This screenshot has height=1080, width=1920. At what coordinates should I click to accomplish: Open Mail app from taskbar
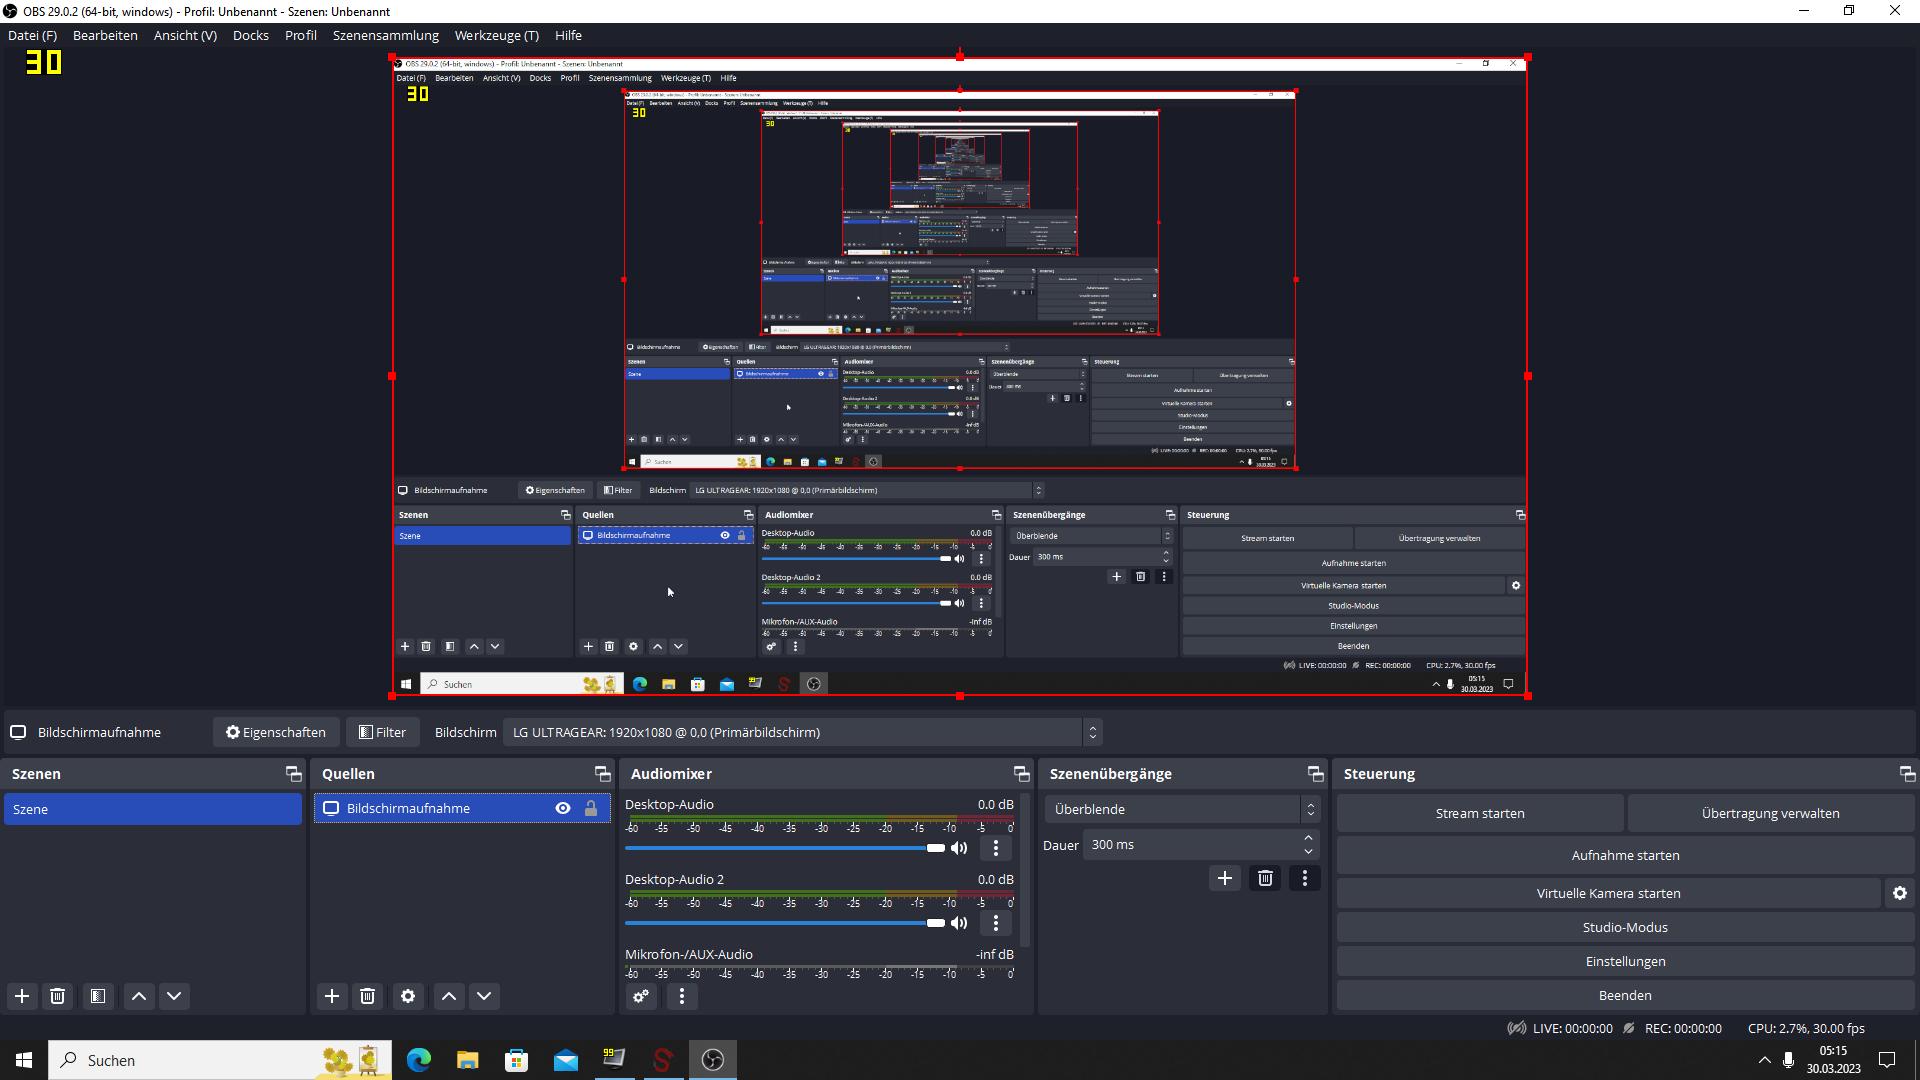[x=566, y=1060]
